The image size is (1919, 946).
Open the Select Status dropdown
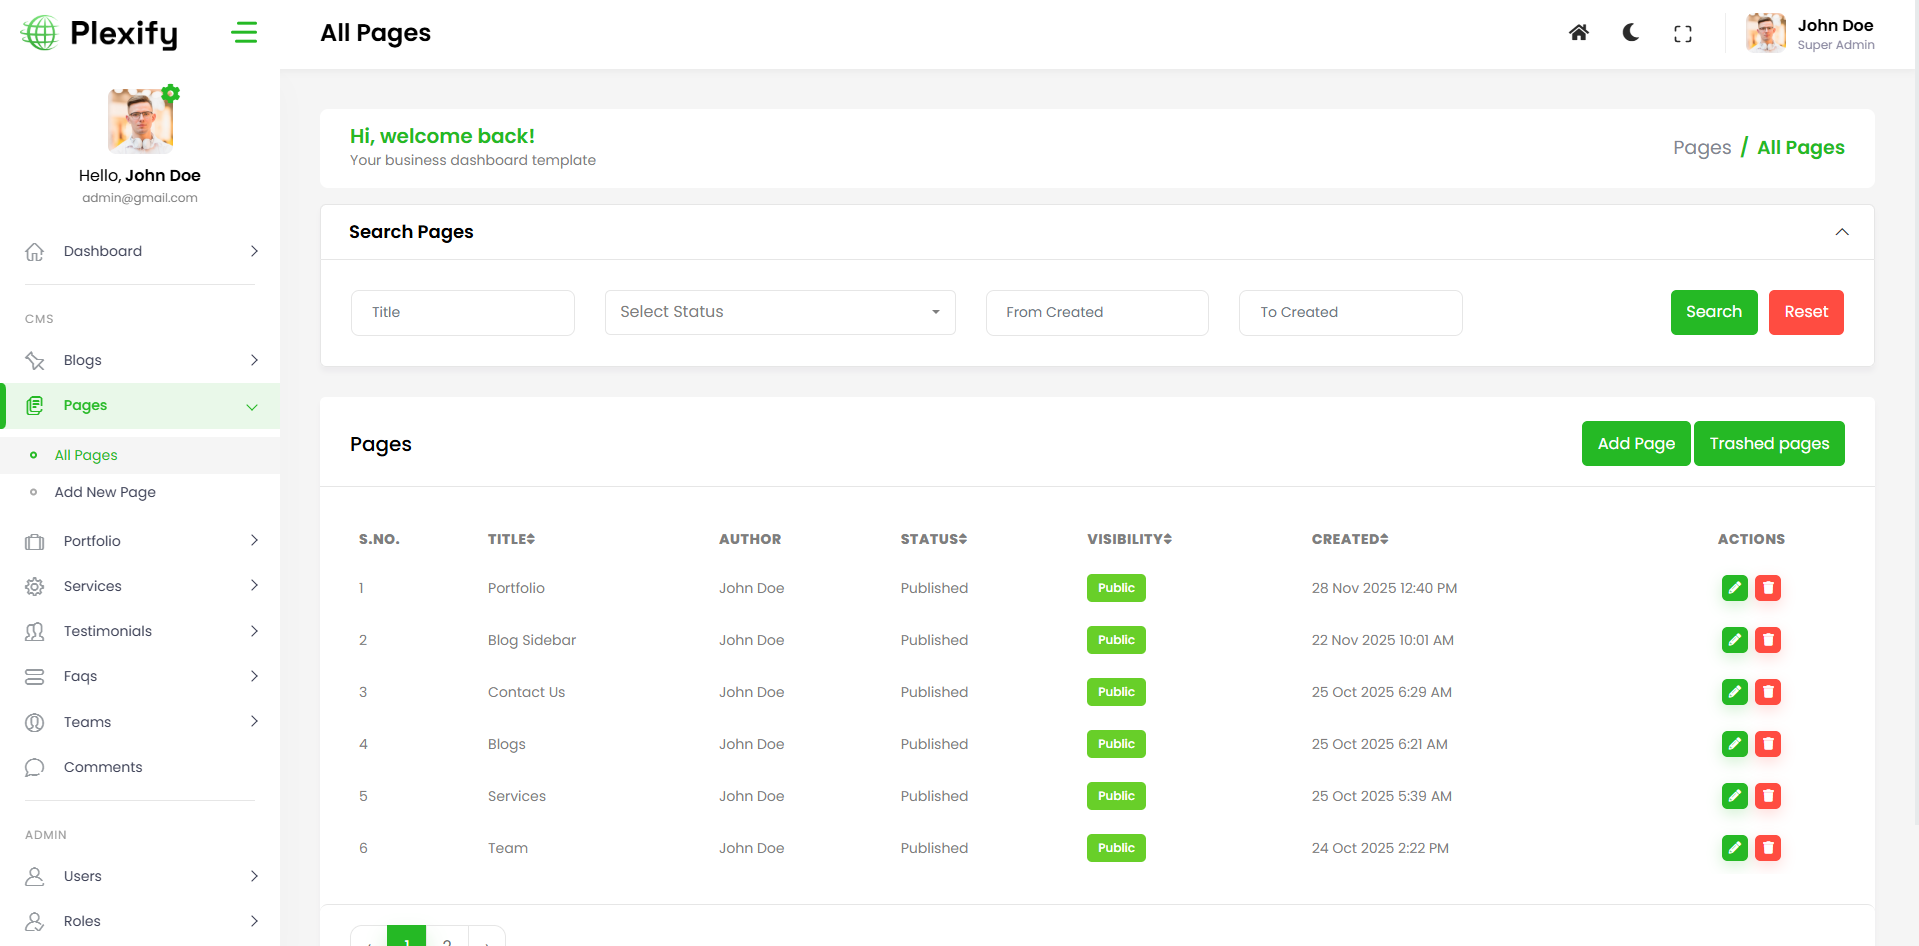coord(779,312)
